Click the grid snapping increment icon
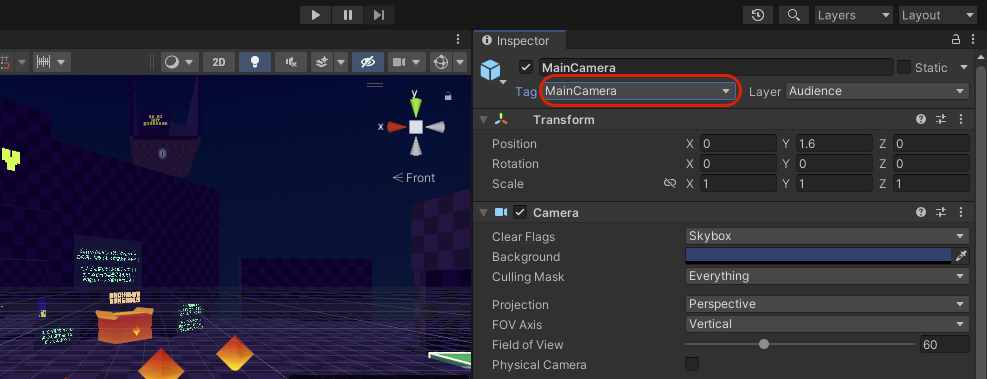This screenshot has height=379, width=987. tap(43, 62)
